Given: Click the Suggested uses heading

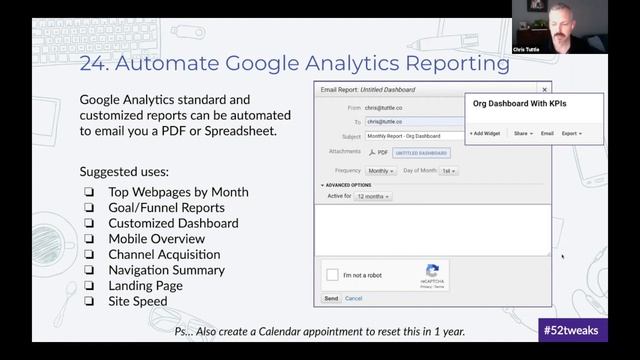Looking at the screenshot, I should coord(124,171).
